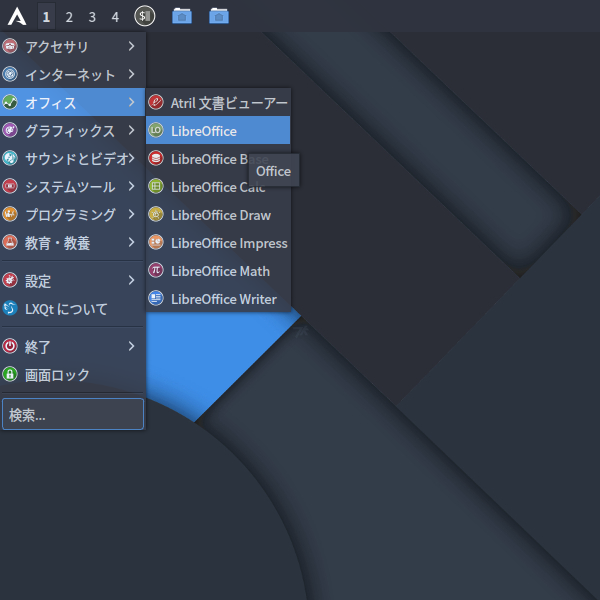Expand arrow beside アクセサリ
600x600 pixels.
[x=132, y=46]
